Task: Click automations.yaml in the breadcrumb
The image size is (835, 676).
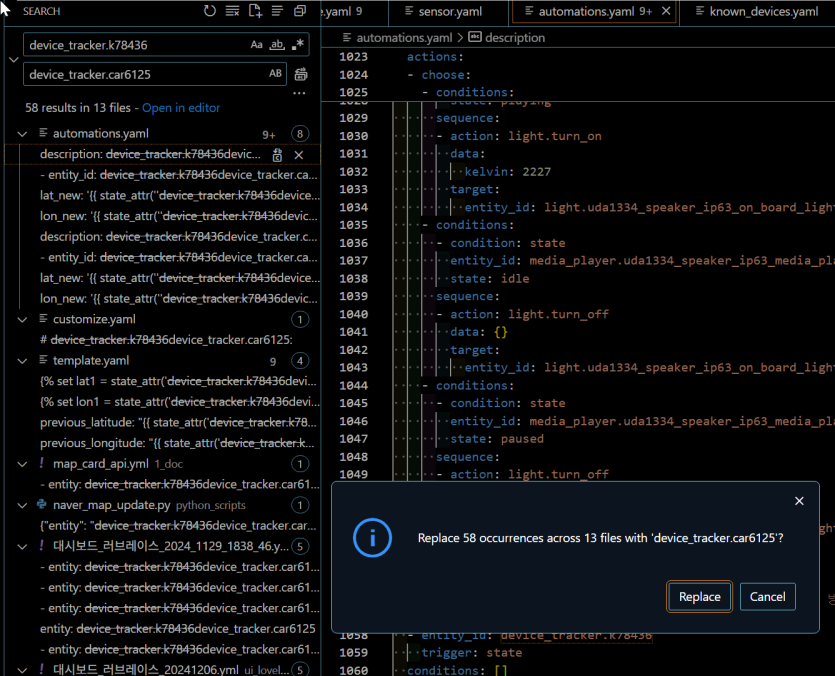Action: [x=404, y=38]
